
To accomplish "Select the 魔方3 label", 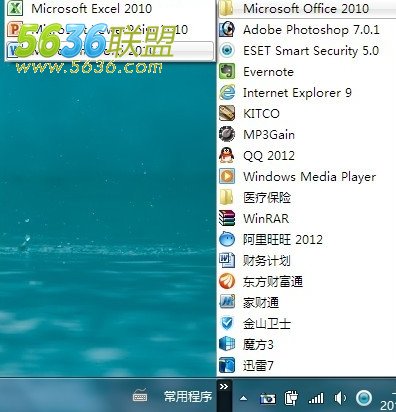I will click(258, 344).
